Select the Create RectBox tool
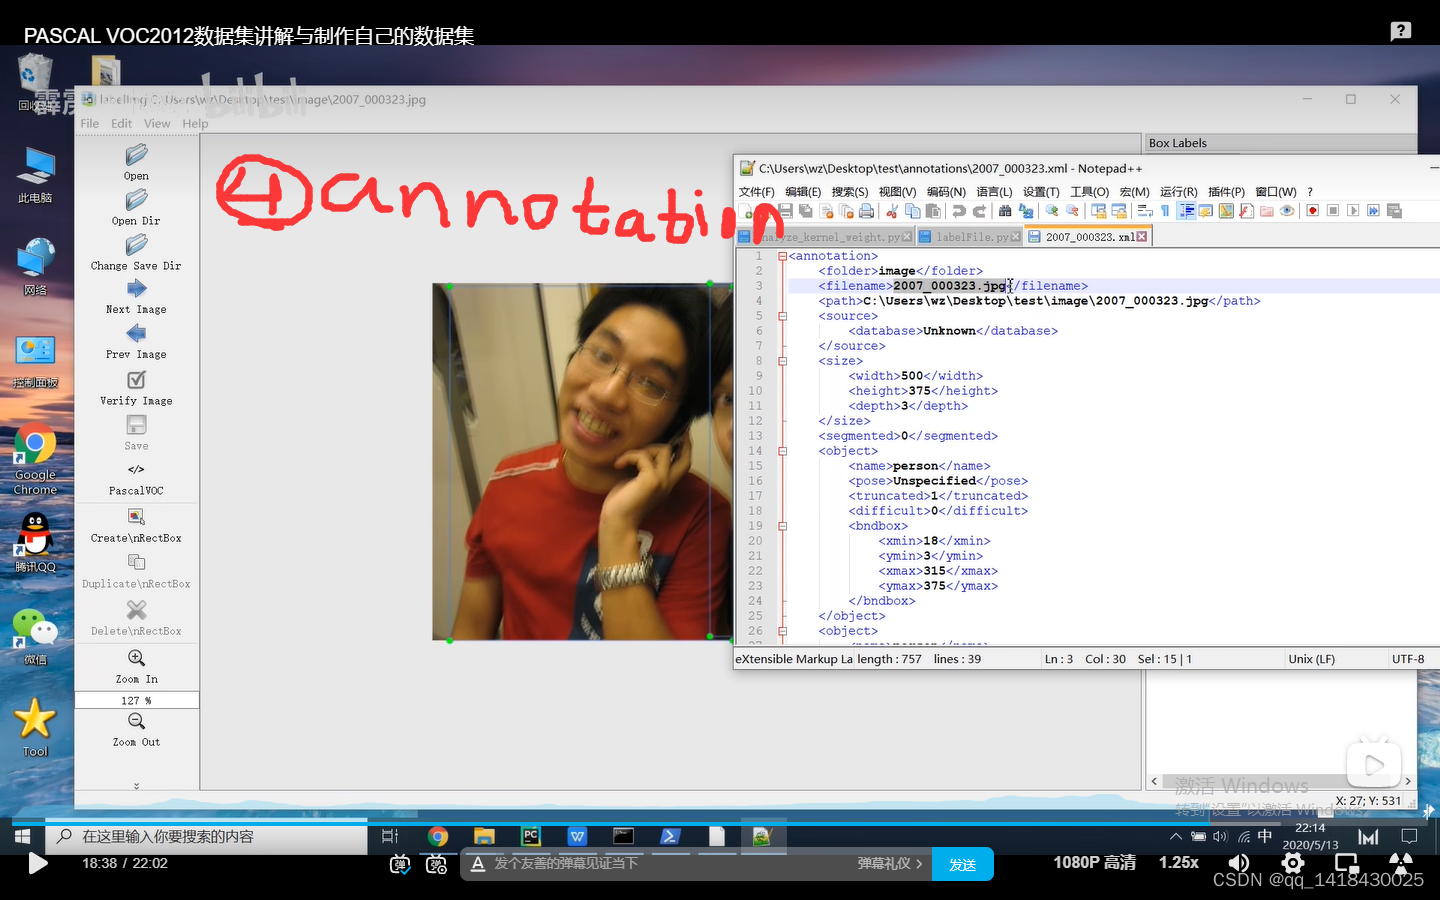 [136, 523]
